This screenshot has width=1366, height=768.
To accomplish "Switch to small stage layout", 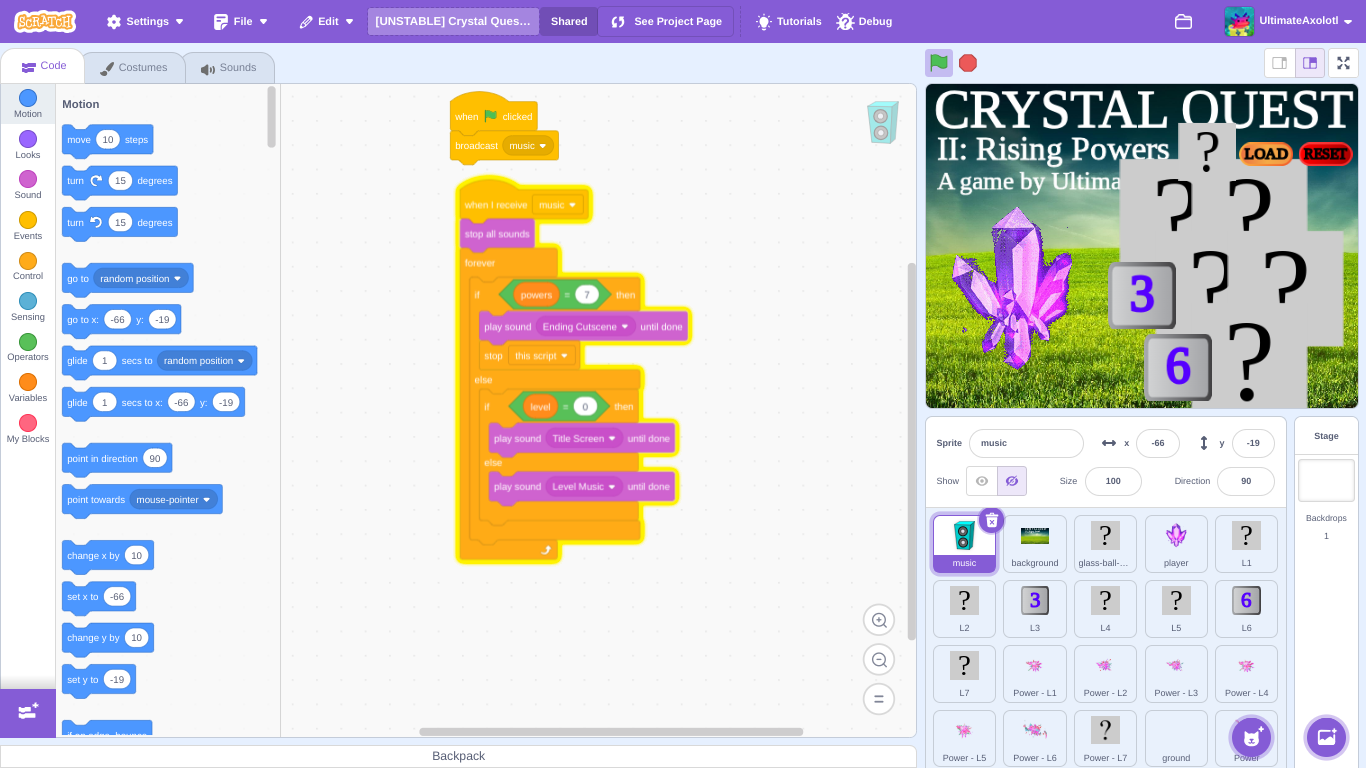I will tap(1279, 63).
